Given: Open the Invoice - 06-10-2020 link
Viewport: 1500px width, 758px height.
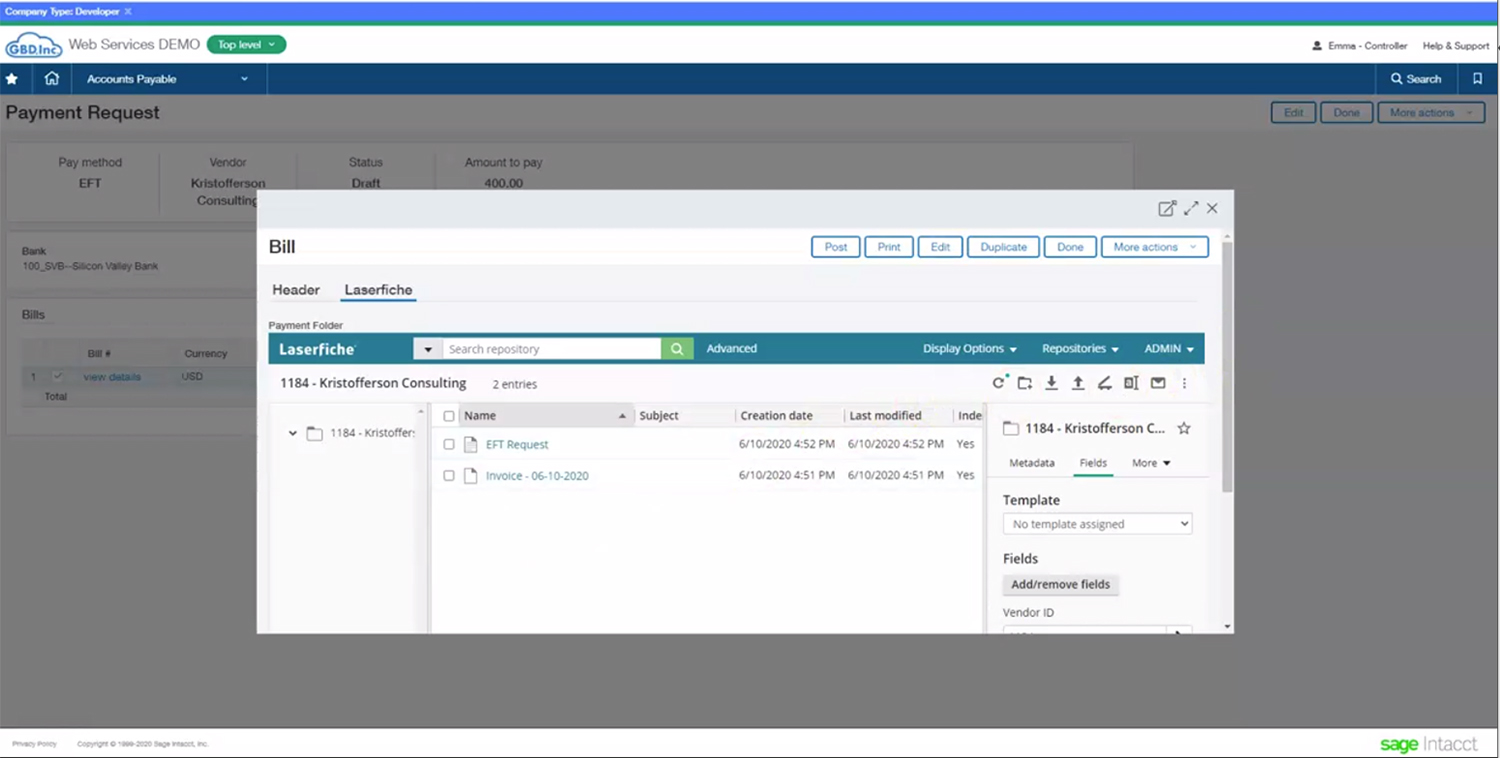Looking at the screenshot, I should pyautogui.click(x=537, y=476).
